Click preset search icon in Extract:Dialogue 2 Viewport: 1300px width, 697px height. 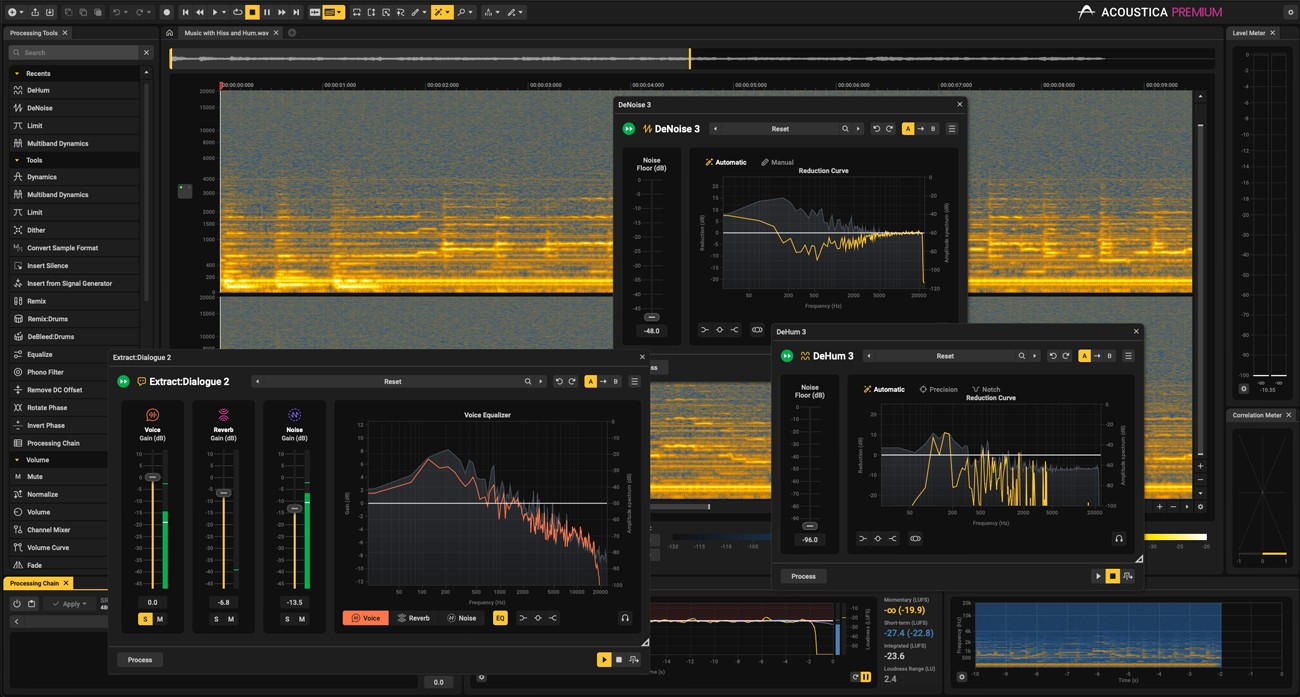528,381
